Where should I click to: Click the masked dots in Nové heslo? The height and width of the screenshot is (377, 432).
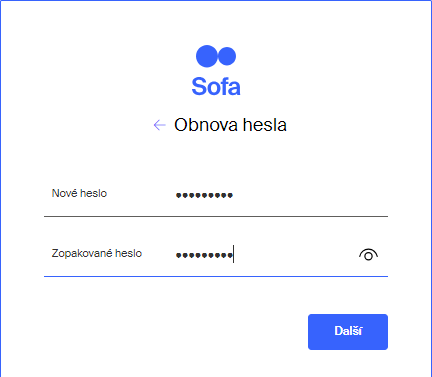tap(204, 195)
